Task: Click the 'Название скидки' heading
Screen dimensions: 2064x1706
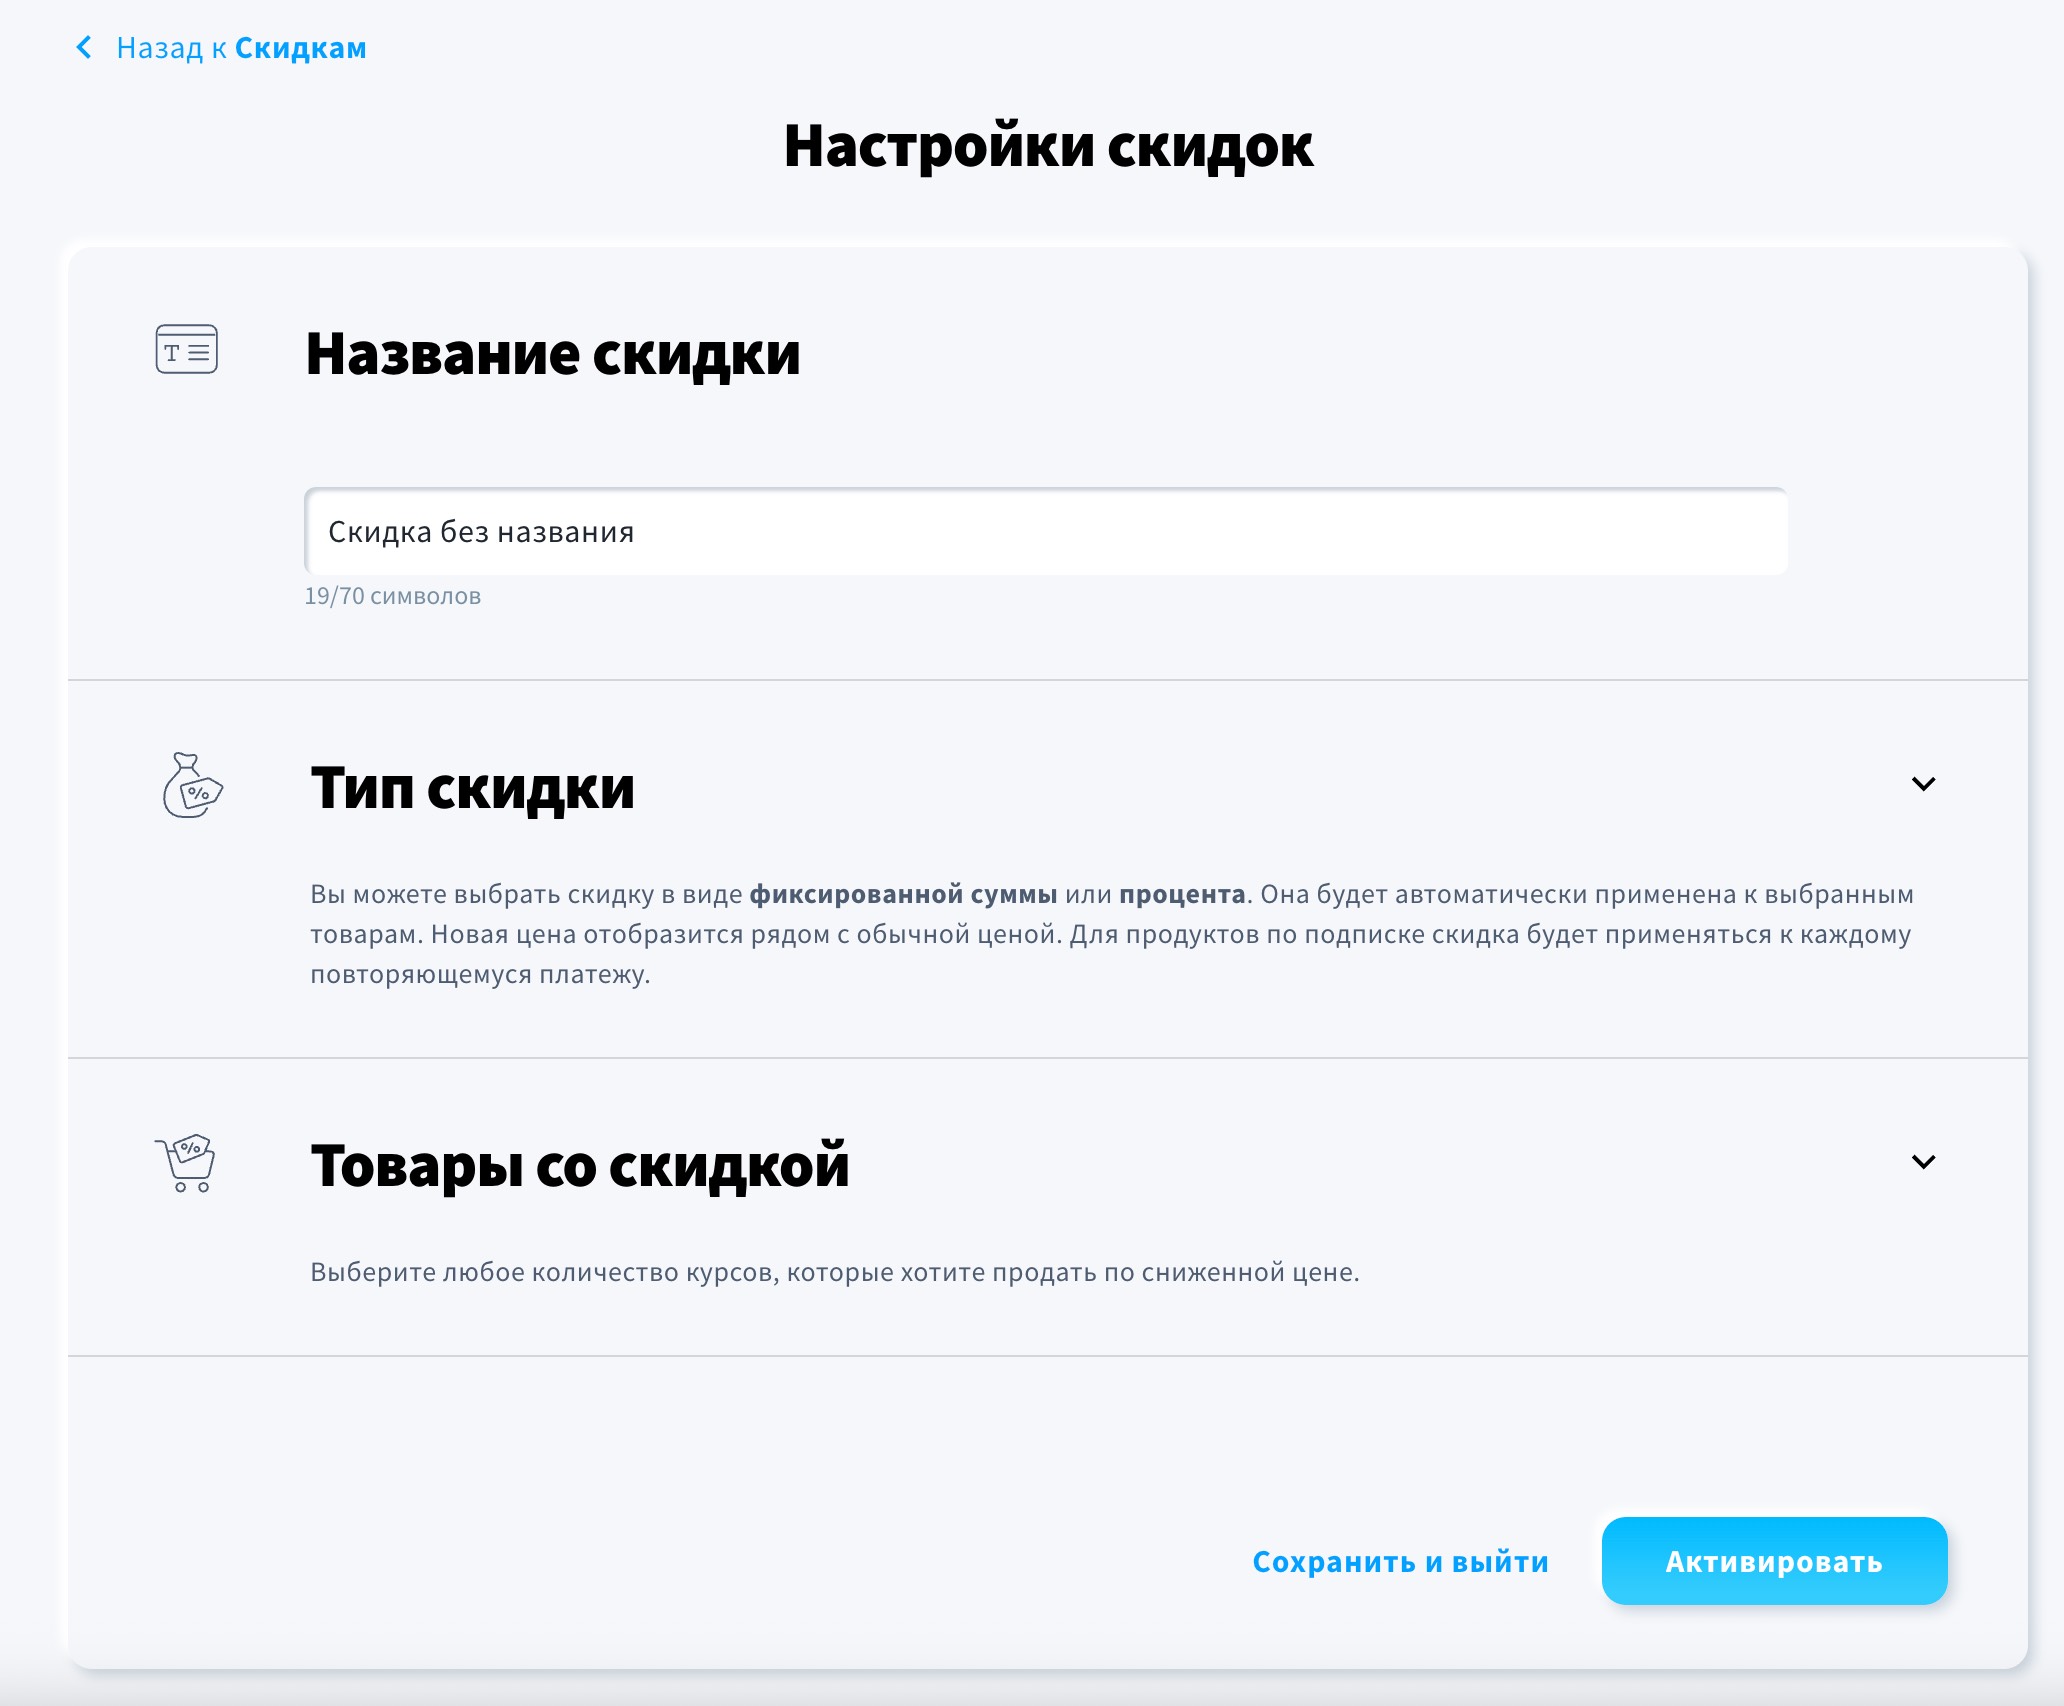Action: coord(552,354)
